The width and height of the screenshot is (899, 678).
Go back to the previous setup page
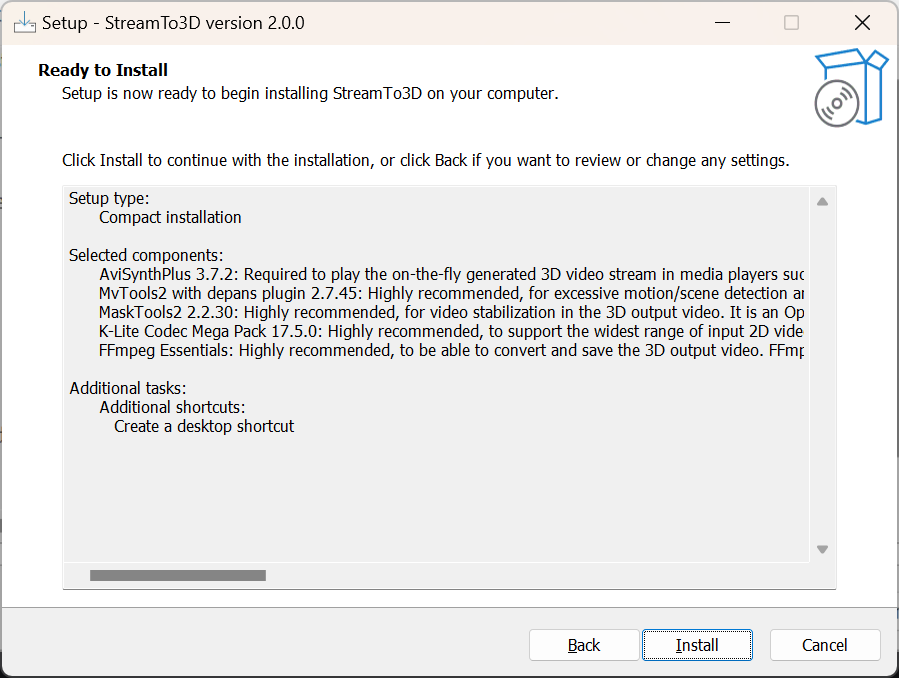click(584, 645)
